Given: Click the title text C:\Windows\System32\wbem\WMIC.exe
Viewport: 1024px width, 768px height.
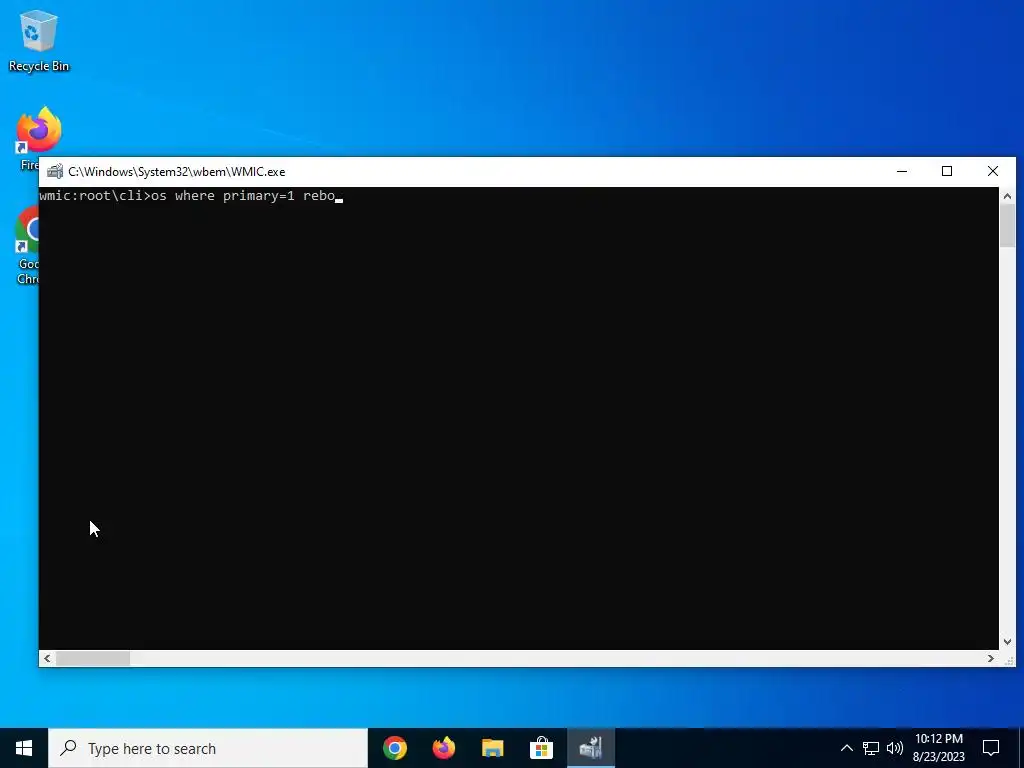Looking at the screenshot, I should (176, 172).
